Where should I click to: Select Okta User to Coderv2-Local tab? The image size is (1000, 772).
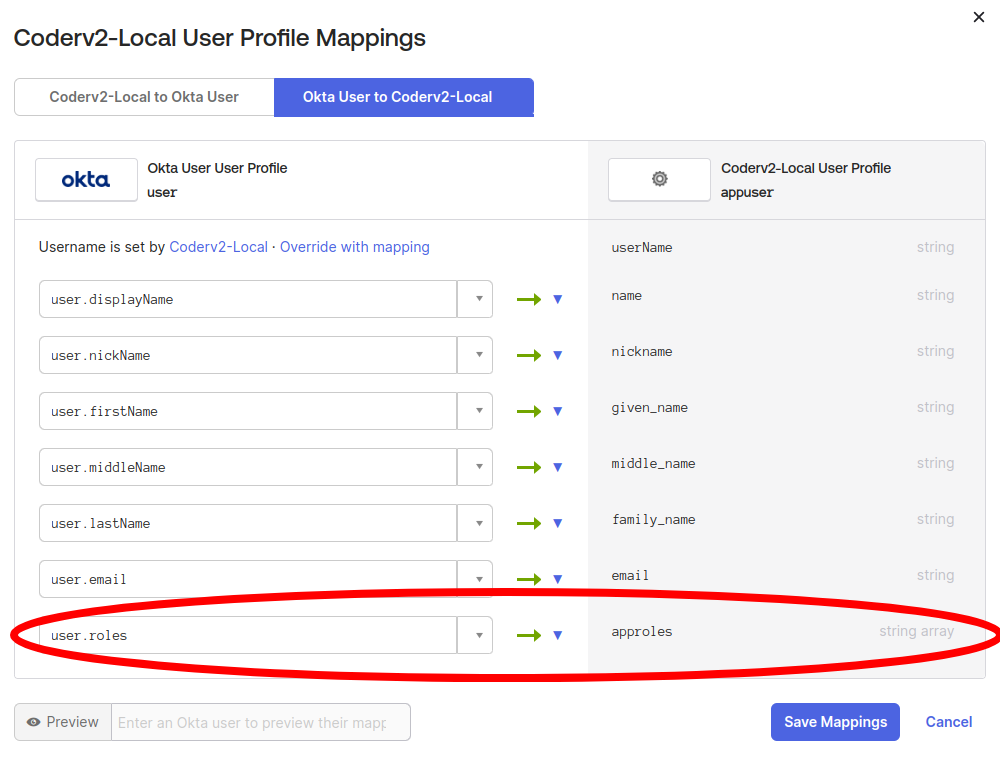[x=404, y=97]
